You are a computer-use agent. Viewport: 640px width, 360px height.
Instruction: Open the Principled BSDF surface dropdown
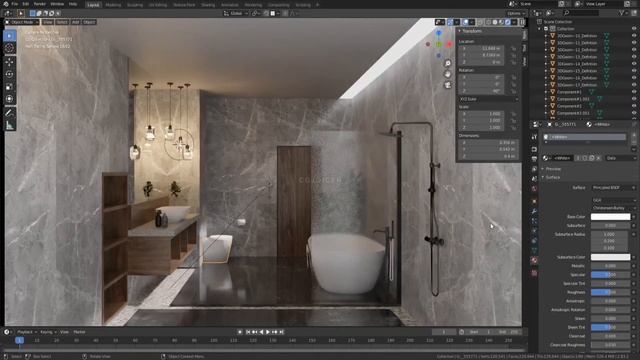[x=614, y=188]
